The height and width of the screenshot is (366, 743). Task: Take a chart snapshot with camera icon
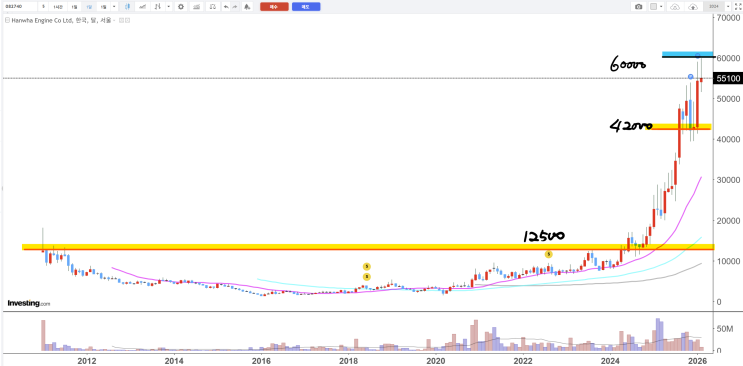coord(639,7)
